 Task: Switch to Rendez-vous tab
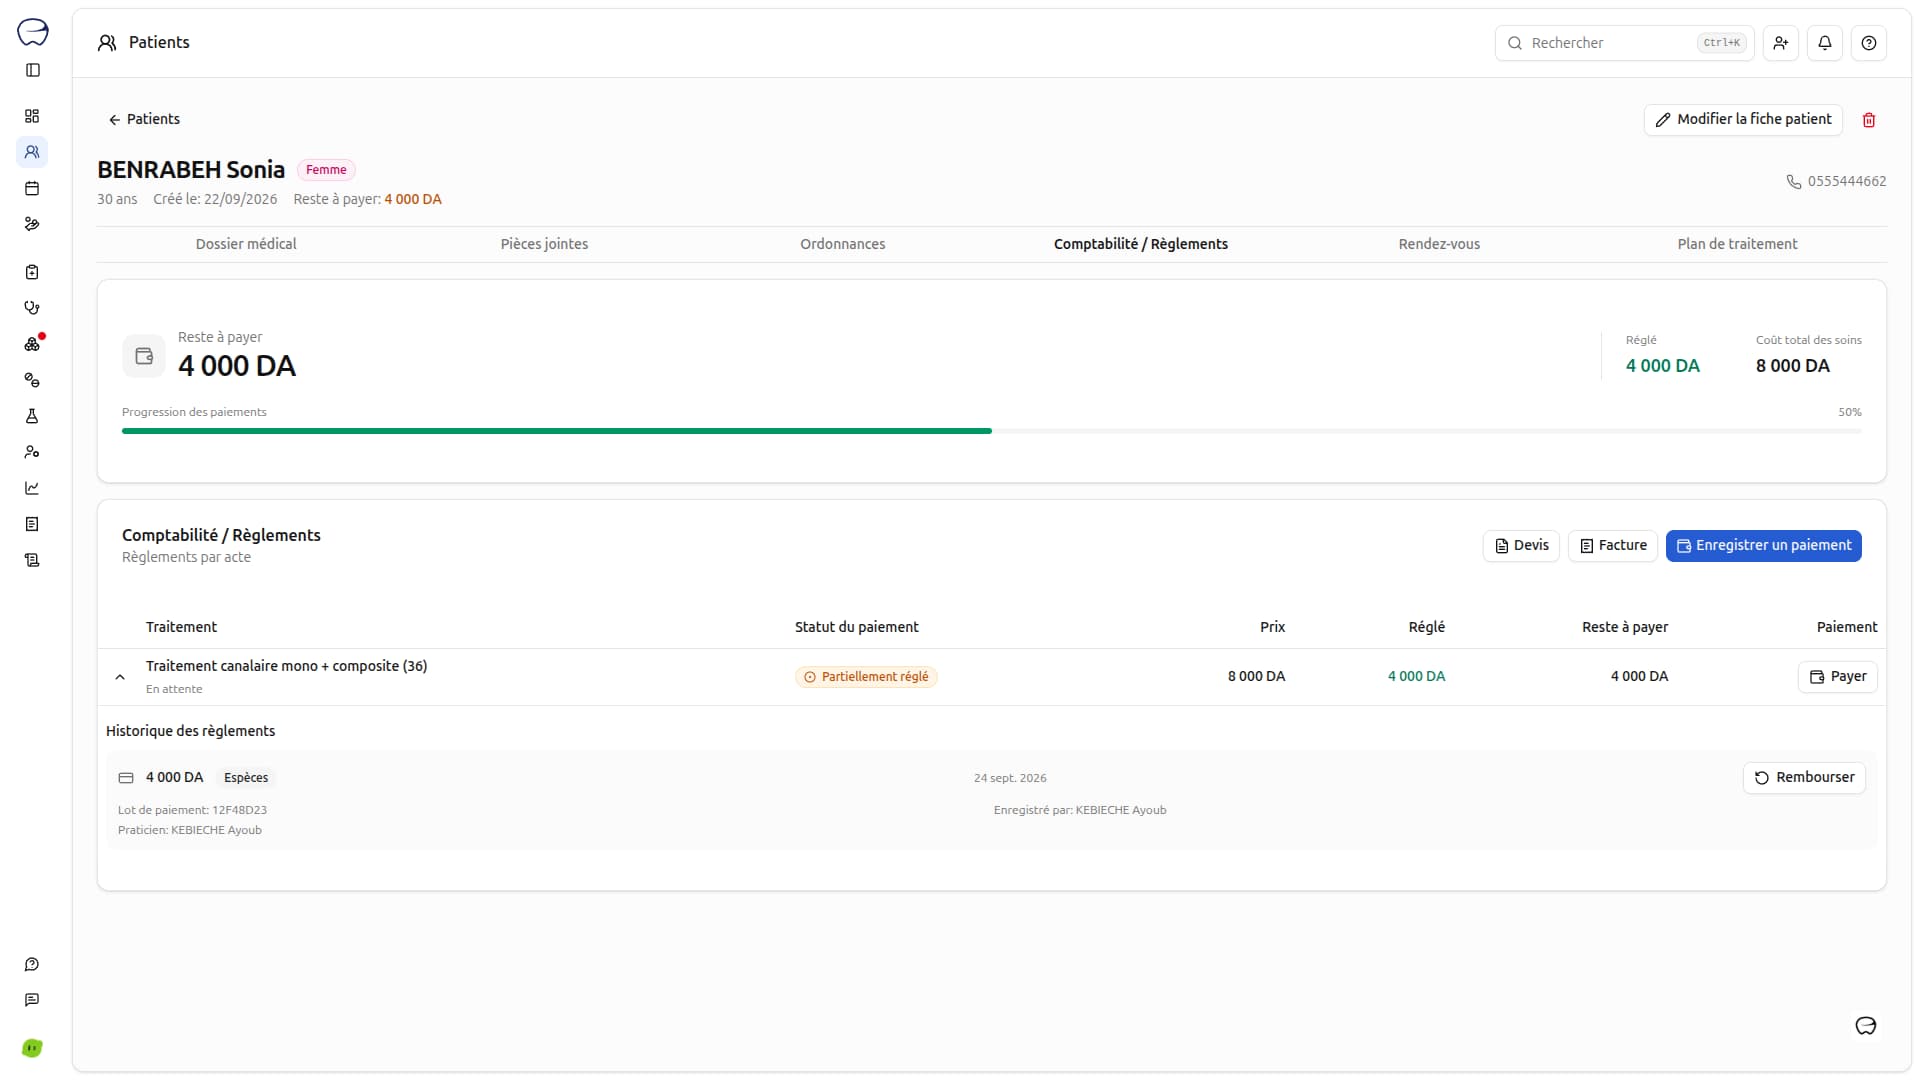pos(1439,244)
